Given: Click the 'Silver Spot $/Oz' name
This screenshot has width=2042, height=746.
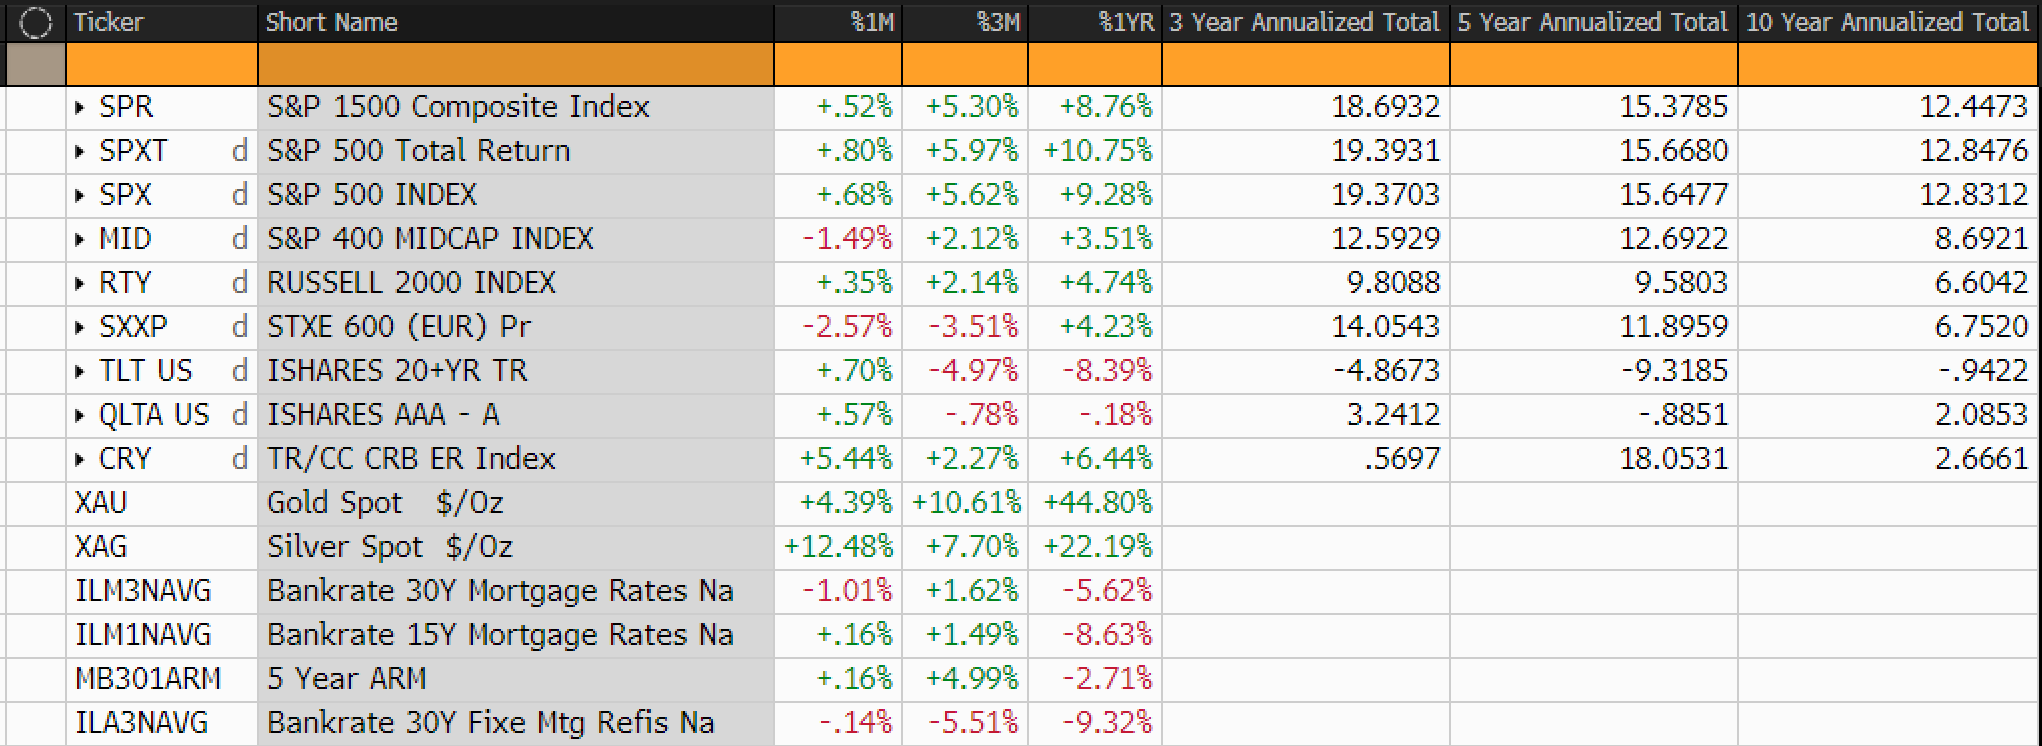Looking at the screenshot, I should [x=390, y=547].
